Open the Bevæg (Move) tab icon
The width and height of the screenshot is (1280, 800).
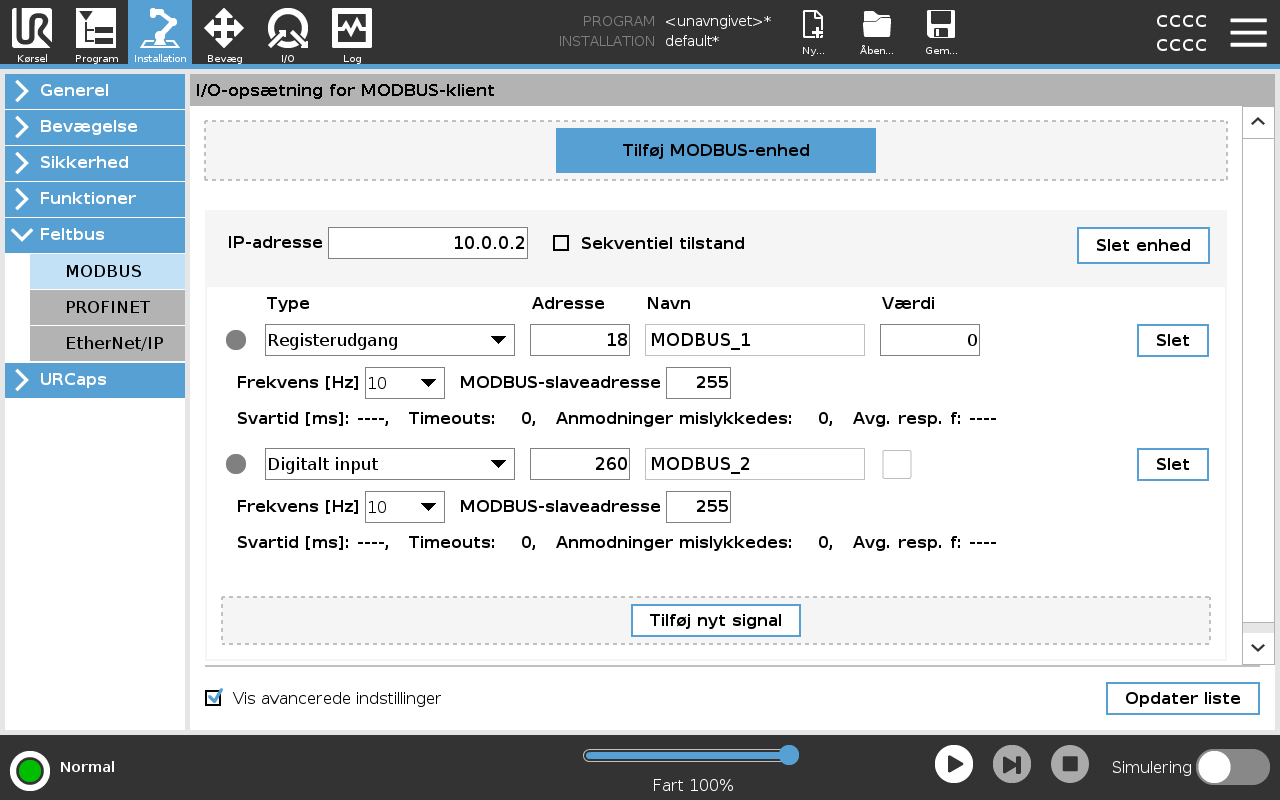224,33
